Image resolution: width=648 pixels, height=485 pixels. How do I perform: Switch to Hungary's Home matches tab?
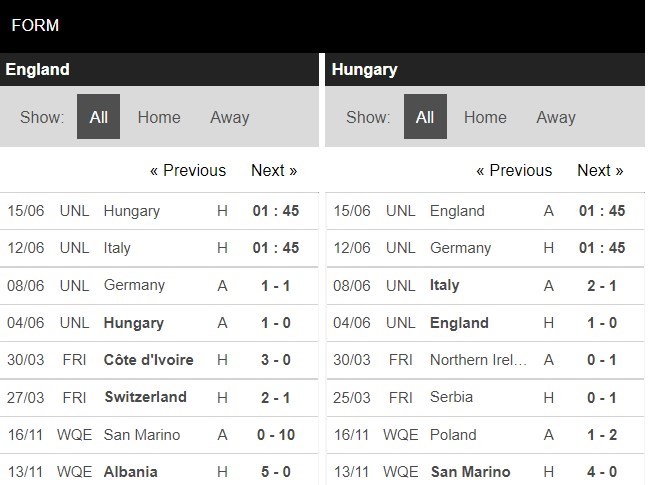(x=485, y=117)
